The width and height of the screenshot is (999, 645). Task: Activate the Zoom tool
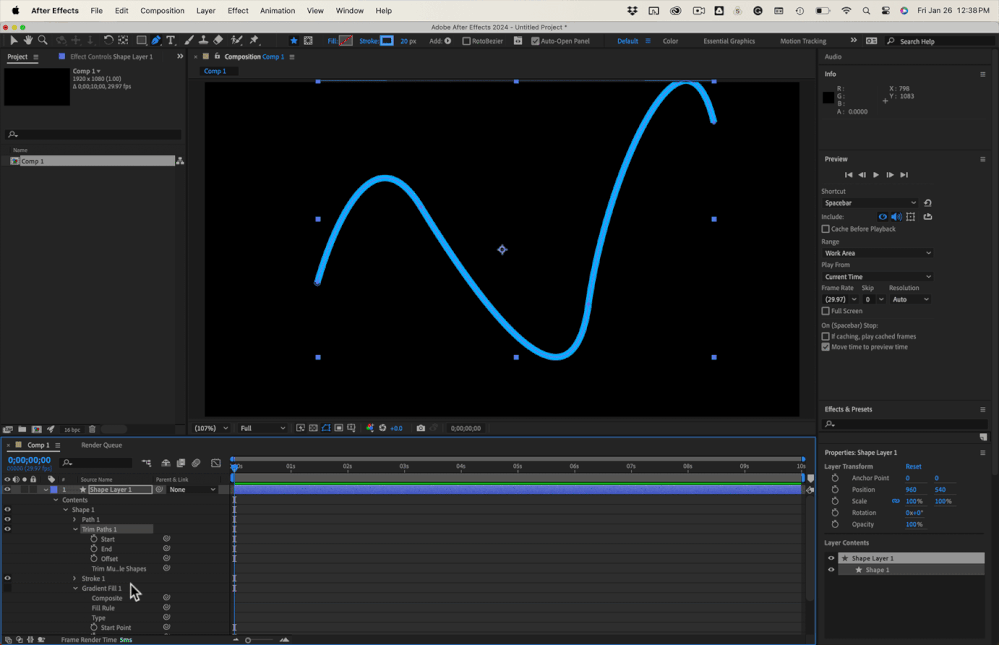(x=42, y=41)
